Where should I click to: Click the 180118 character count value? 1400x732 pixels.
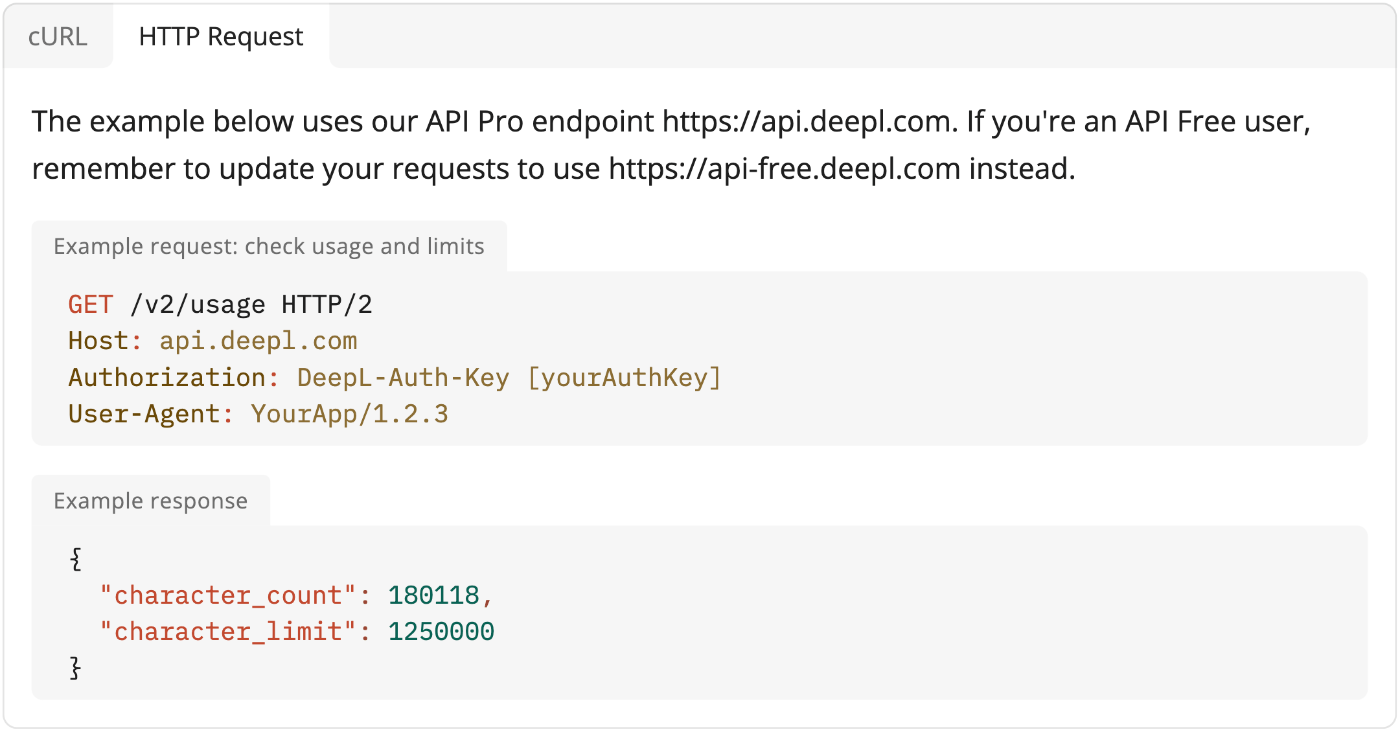pyautogui.click(x=434, y=596)
